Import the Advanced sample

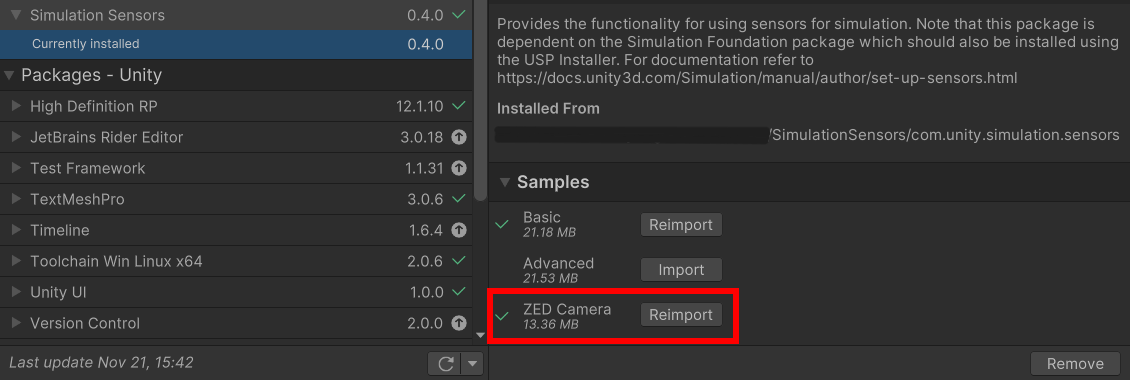681,270
